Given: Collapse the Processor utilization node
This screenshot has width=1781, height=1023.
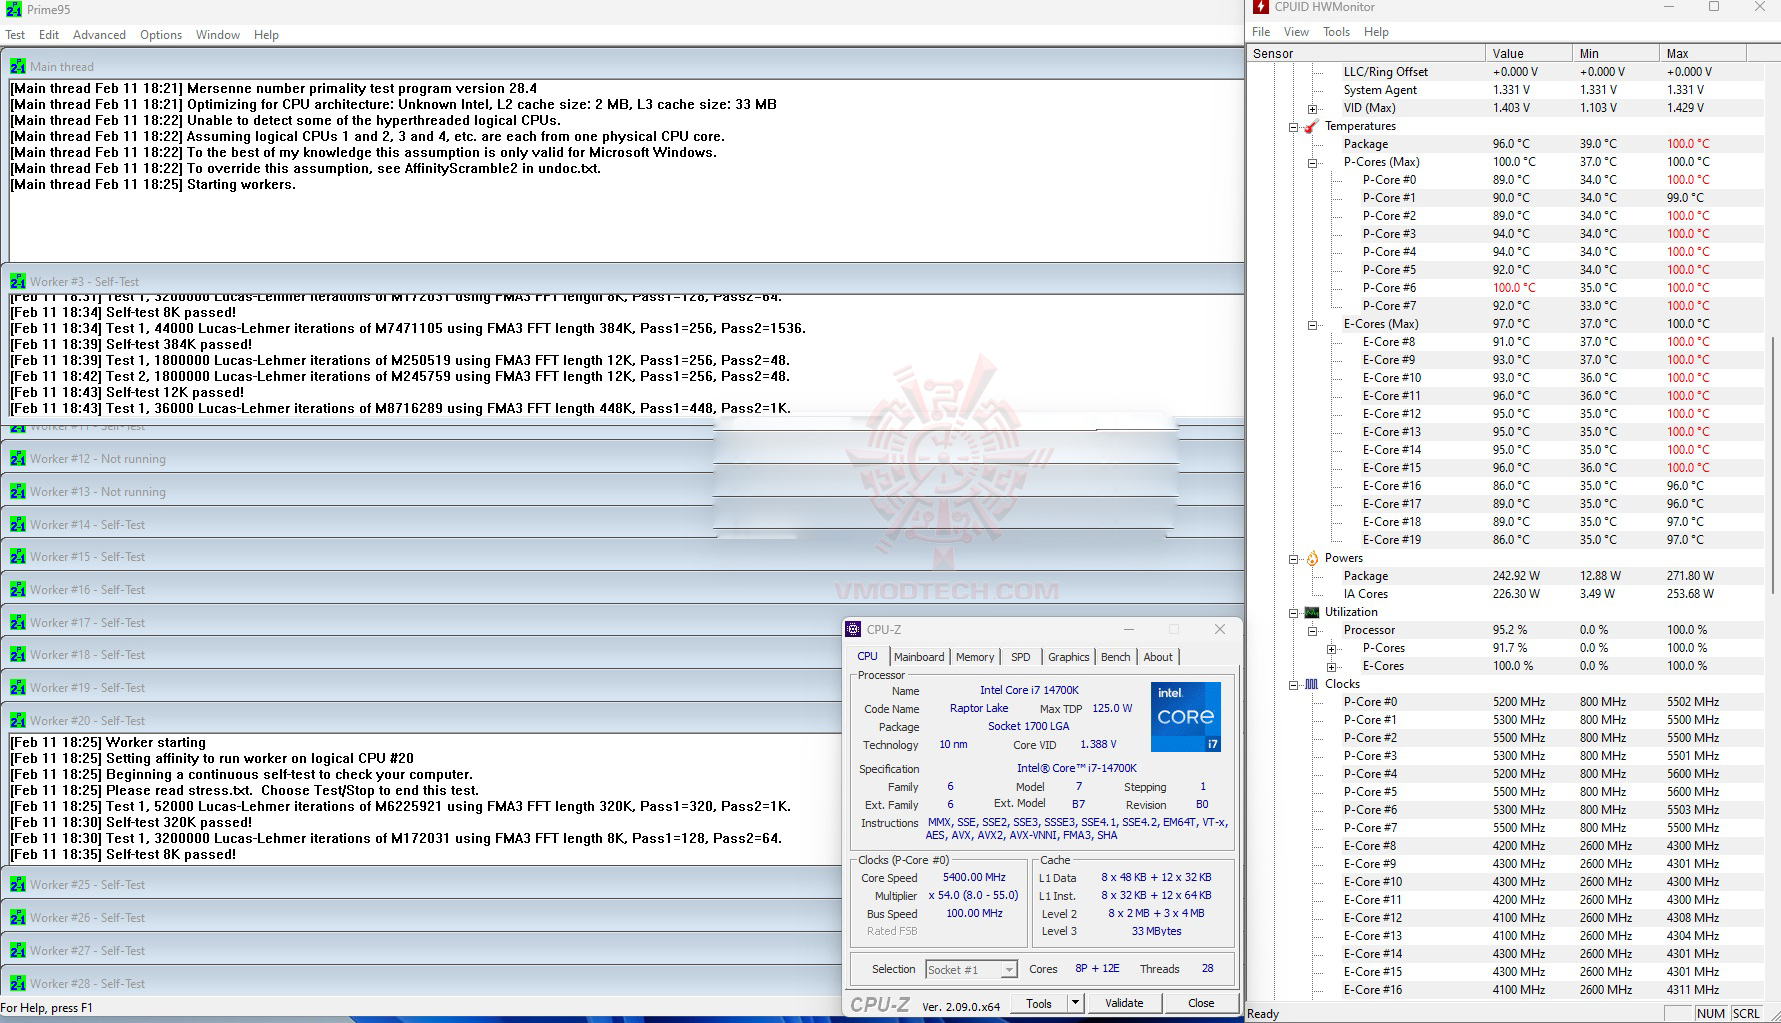Looking at the screenshot, I should click(1313, 630).
